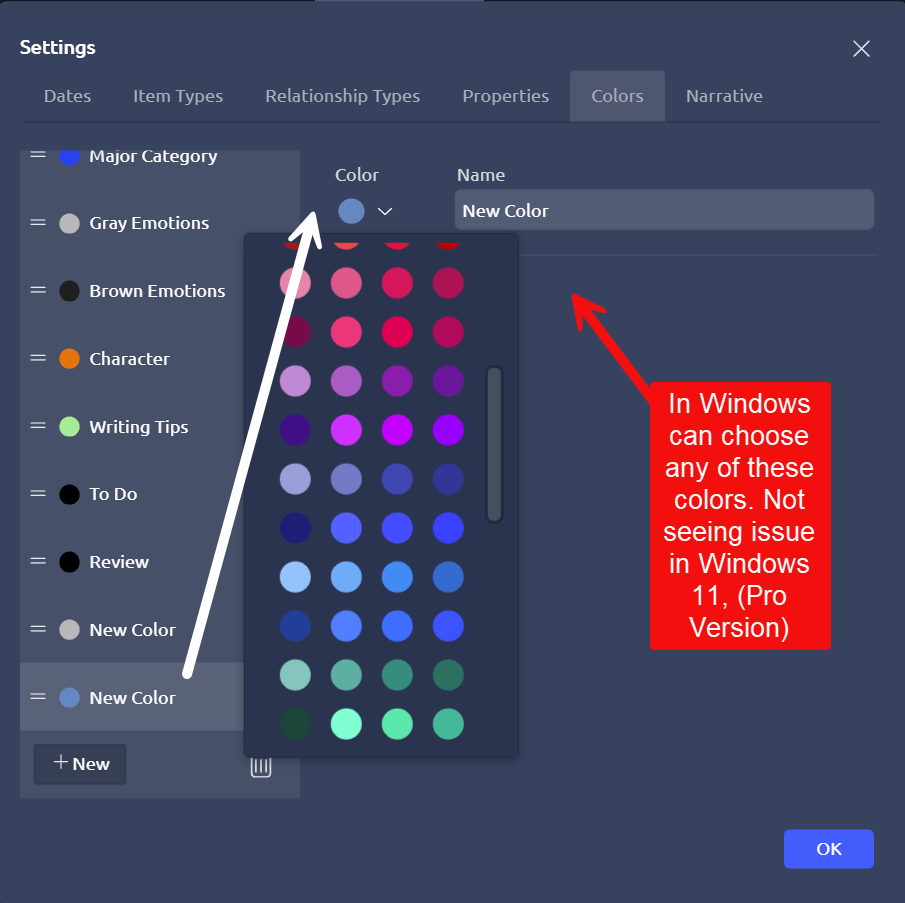The width and height of the screenshot is (905, 903).
Task: Click the blue Major Category color dot
Action: pos(69,157)
